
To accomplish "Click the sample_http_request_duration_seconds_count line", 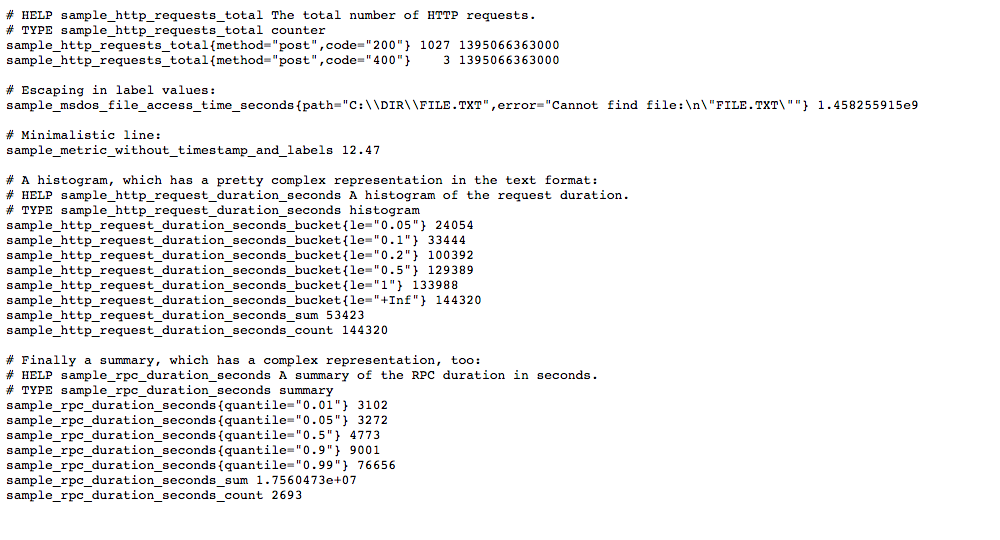I will click(x=197, y=330).
